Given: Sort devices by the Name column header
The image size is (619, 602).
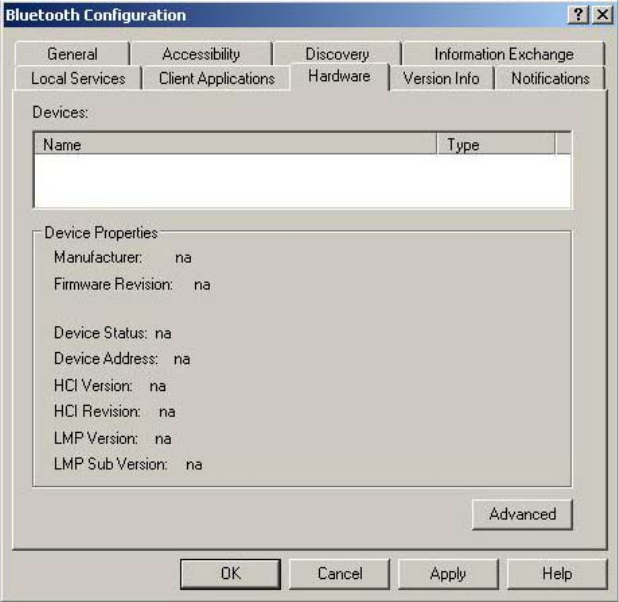Looking at the screenshot, I should pyautogui.click(x=236, y=144).
